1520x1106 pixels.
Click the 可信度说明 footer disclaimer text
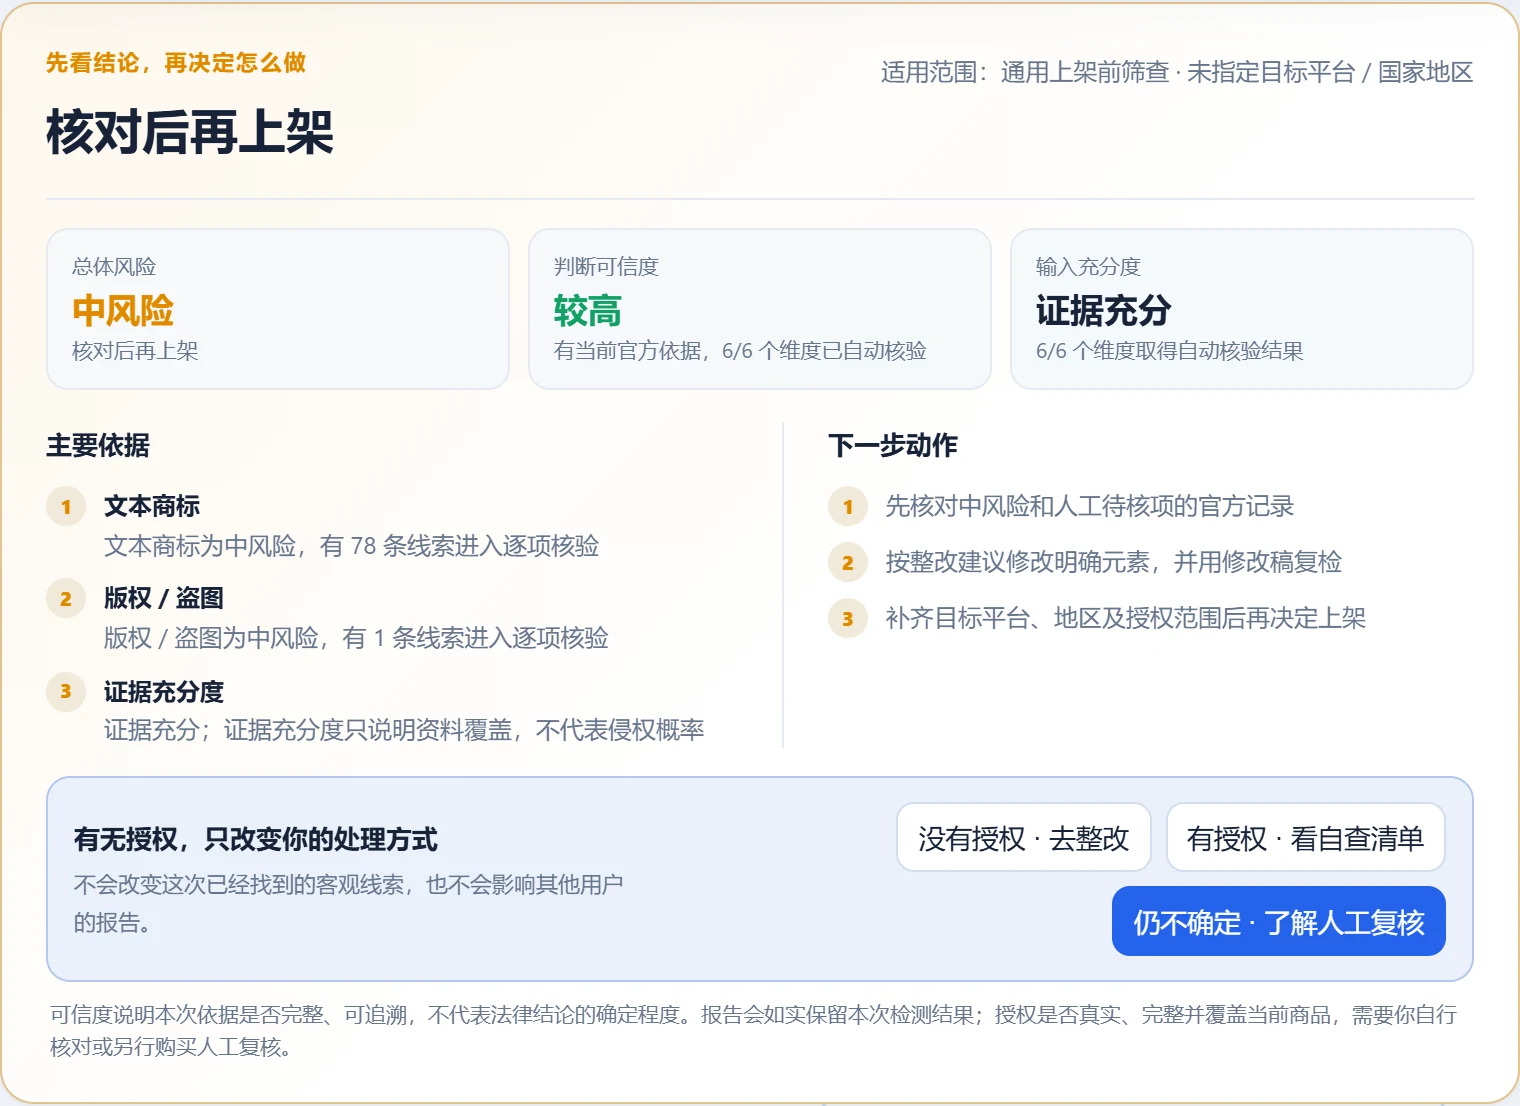tap(753, 1031)
